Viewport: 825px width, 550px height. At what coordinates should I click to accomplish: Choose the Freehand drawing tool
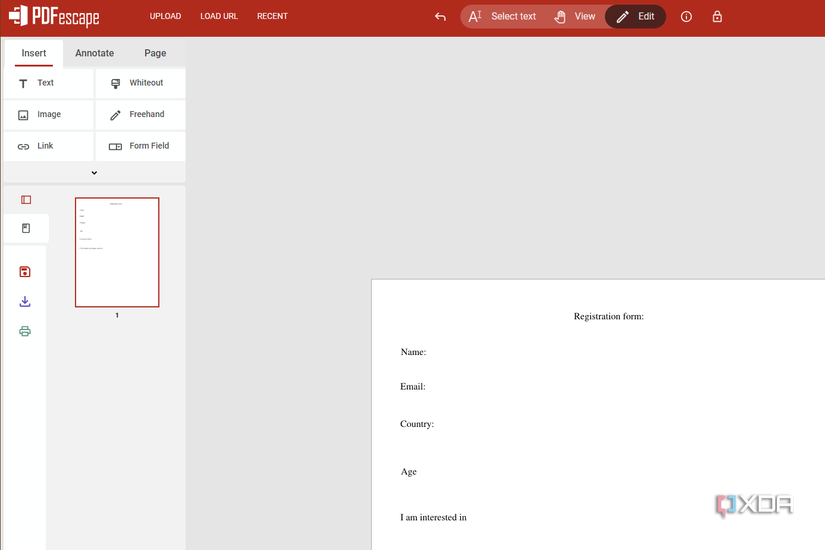(x=140, y=115)
